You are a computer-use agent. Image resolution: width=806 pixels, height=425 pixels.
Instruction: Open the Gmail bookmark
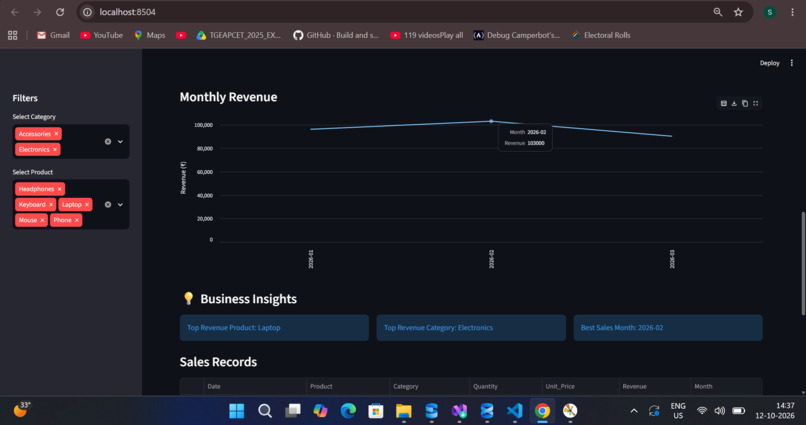click(53, 35)
